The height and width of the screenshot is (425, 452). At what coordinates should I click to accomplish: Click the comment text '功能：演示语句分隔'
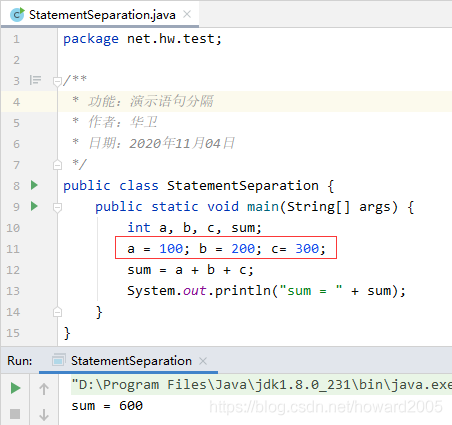tap(151, 101)
